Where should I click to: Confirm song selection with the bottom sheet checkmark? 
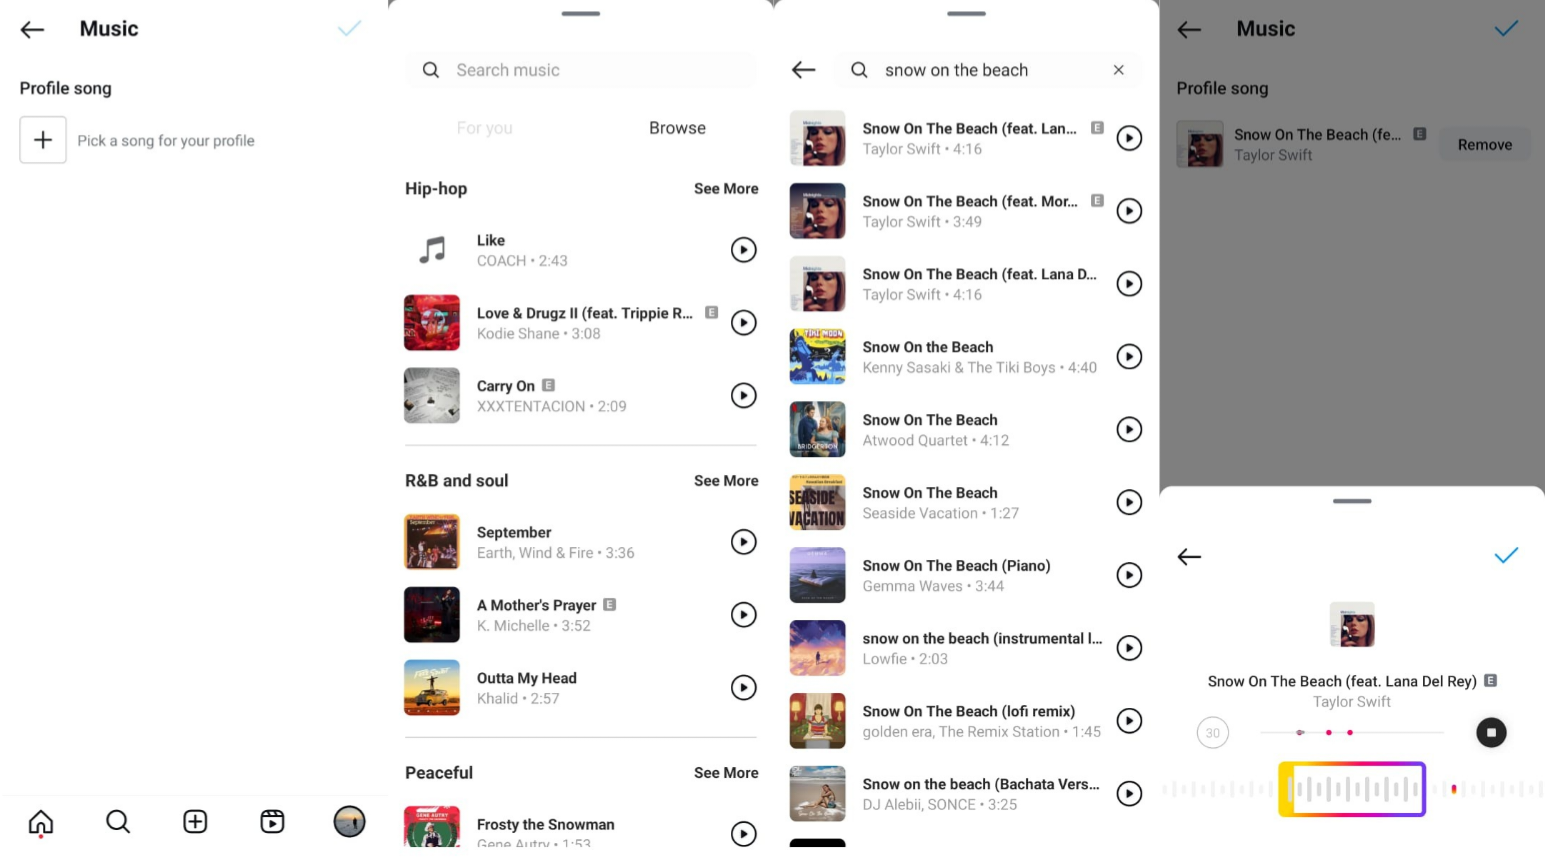1506,556
